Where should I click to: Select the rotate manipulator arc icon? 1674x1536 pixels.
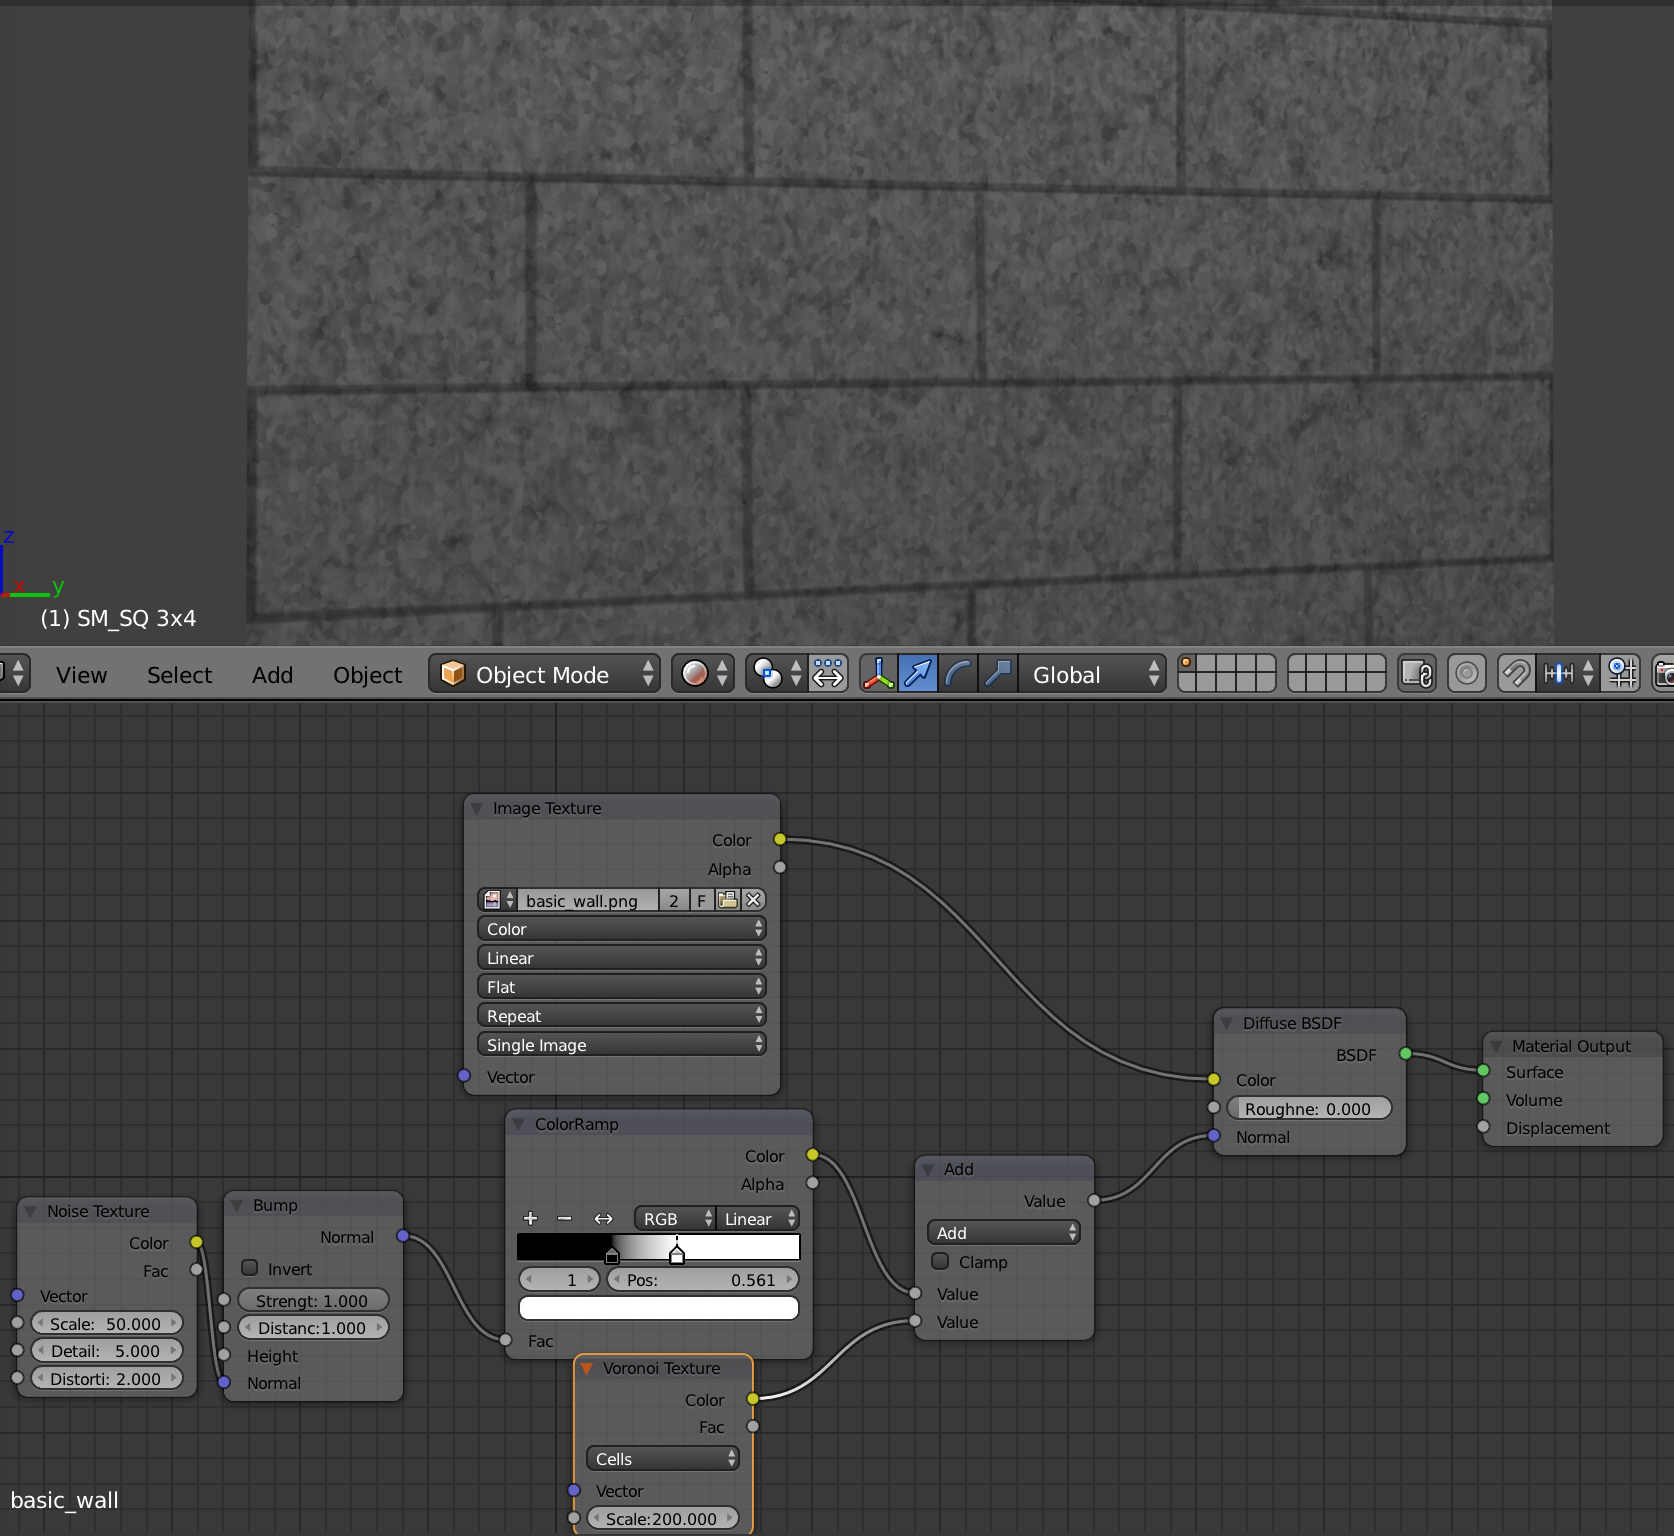point(958,674)
